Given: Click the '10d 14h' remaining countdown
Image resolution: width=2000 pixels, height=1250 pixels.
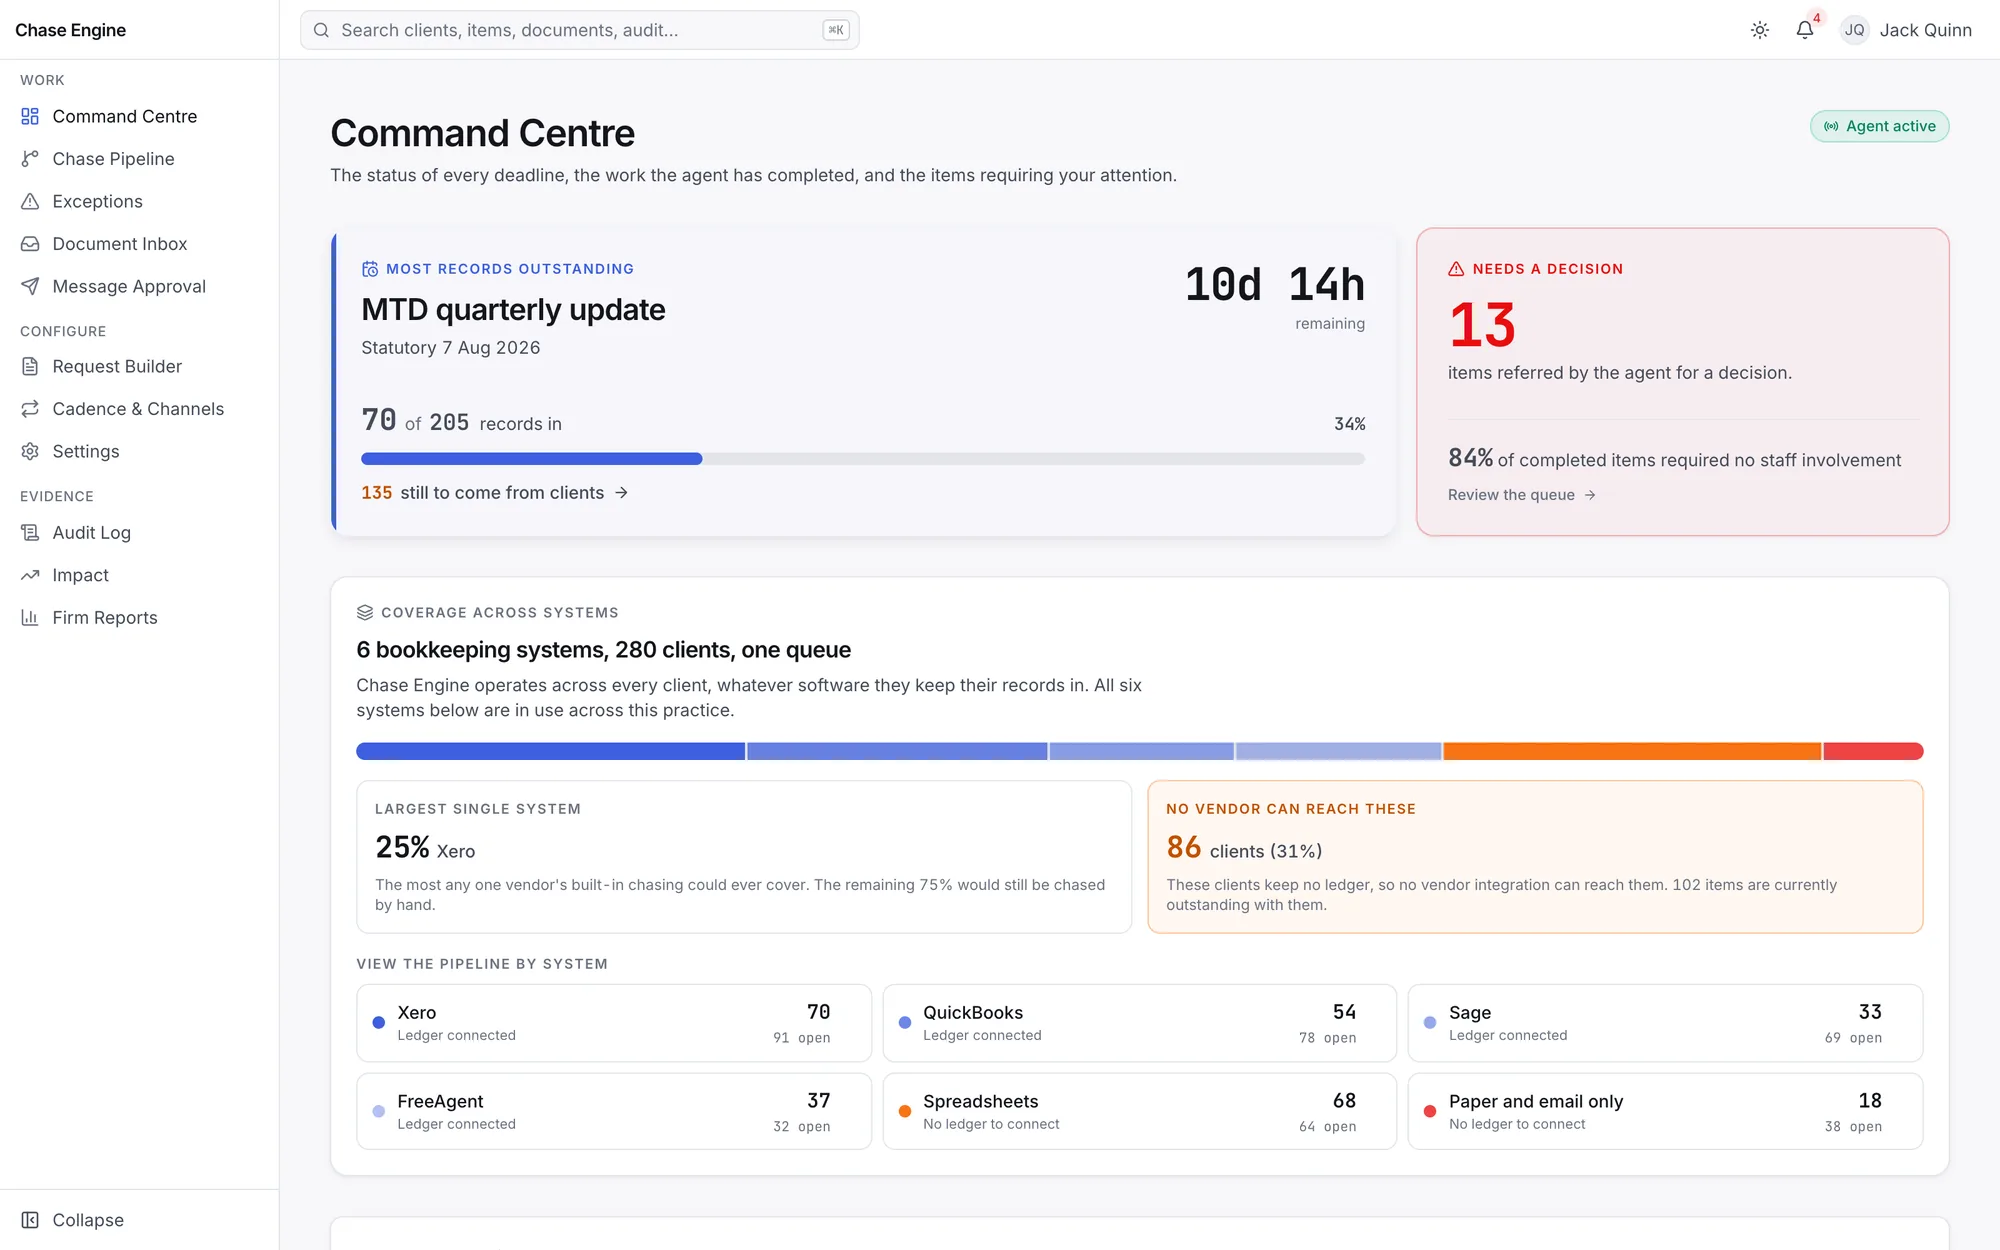Looking at the screenshot, I should click(1275, 285).
